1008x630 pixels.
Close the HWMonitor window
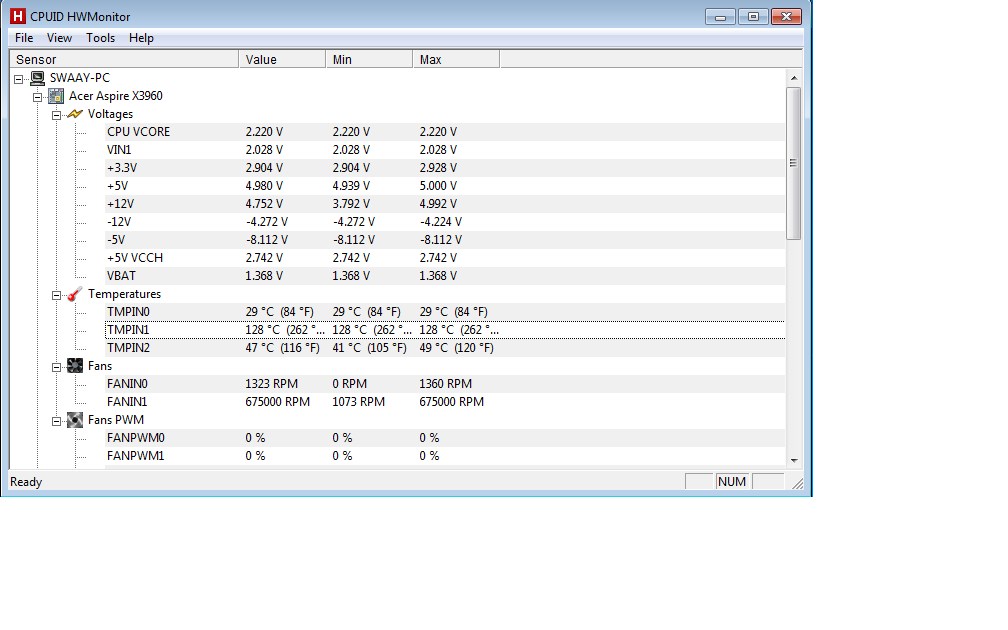786,17
